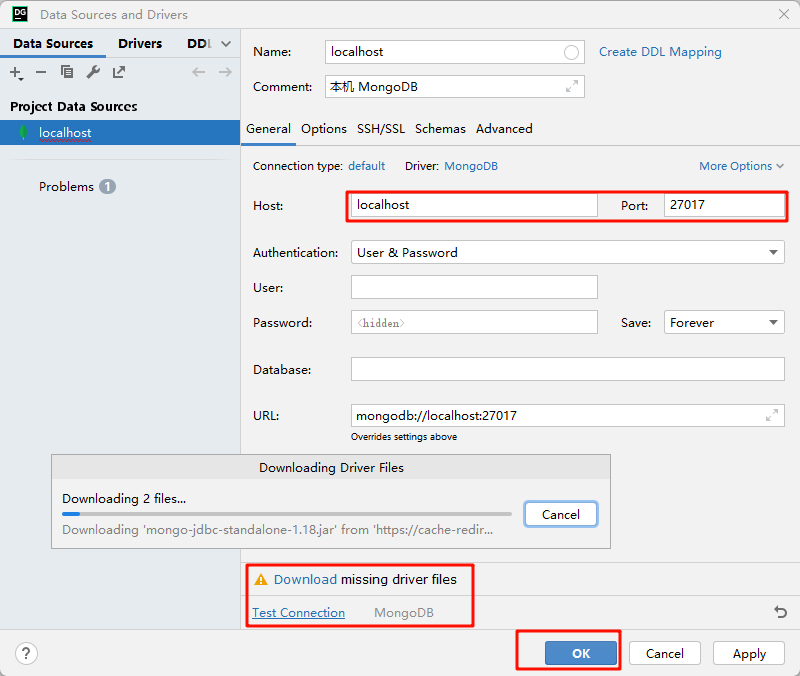Open the help question mark button
Screen dimensions: 800x676
tap(26, 653)
